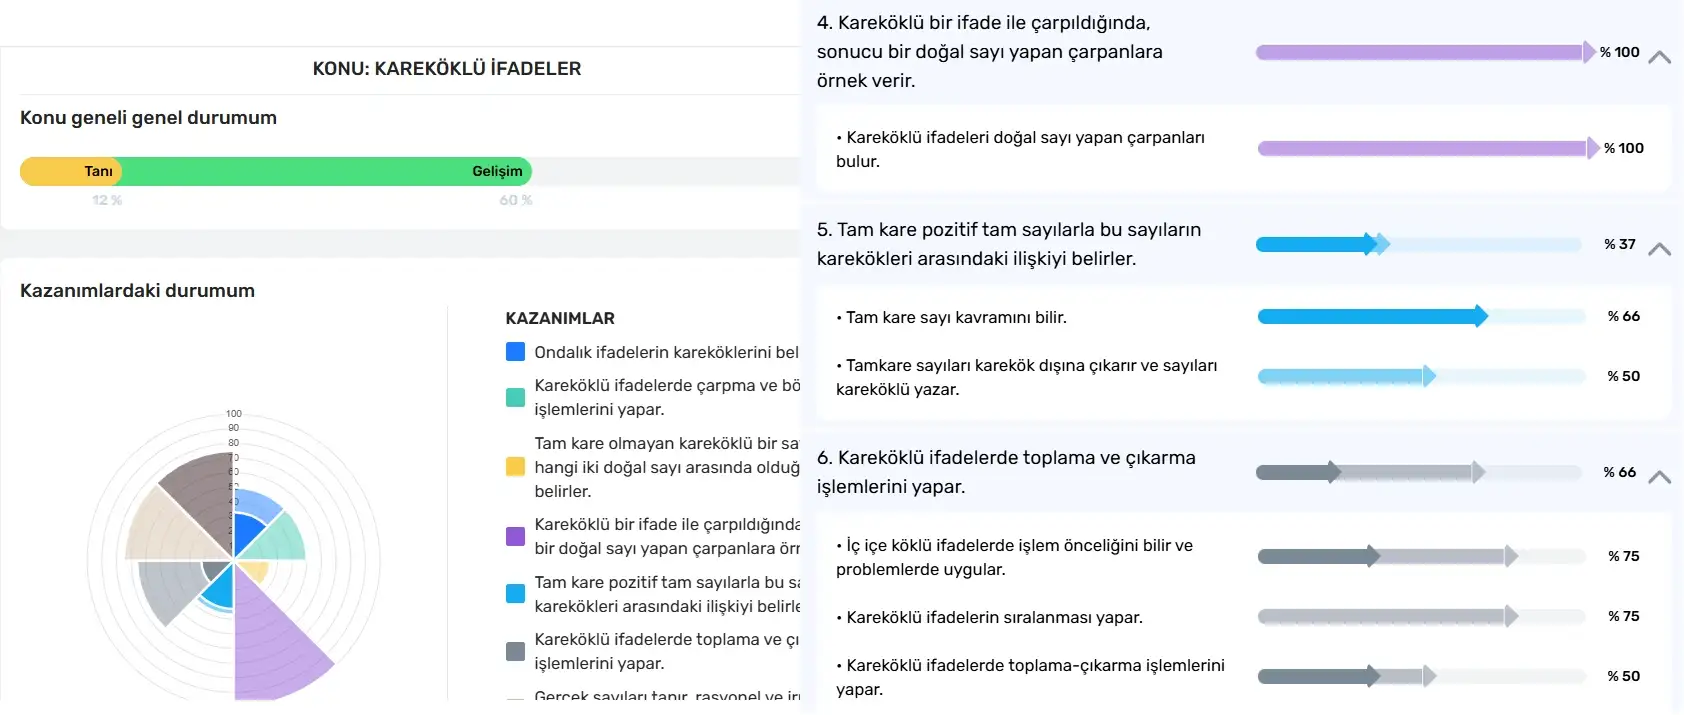1684x715 pixels.
Task: Open "Kareköklü ifadelerin sıralanması yapar" sub-item
Action: coord(994,617)
